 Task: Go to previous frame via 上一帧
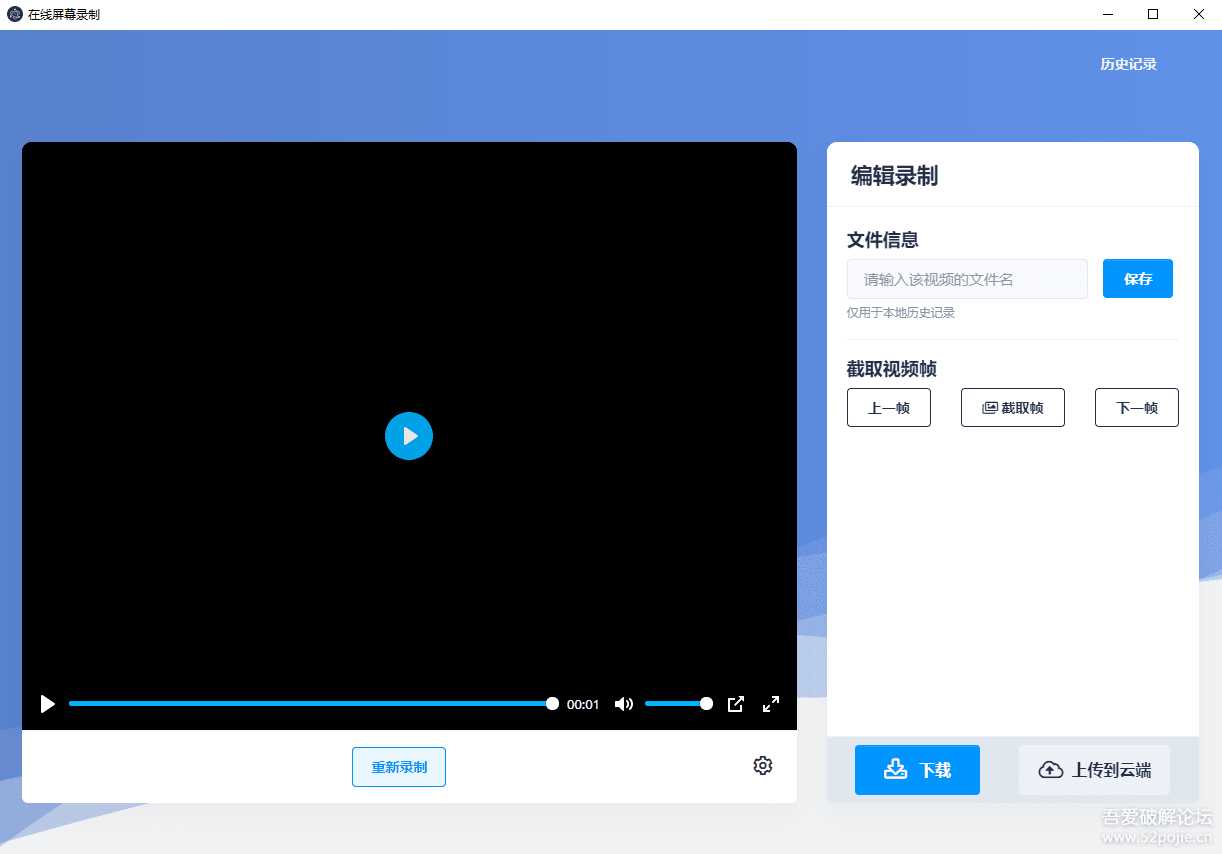click(x=888, y=407)
